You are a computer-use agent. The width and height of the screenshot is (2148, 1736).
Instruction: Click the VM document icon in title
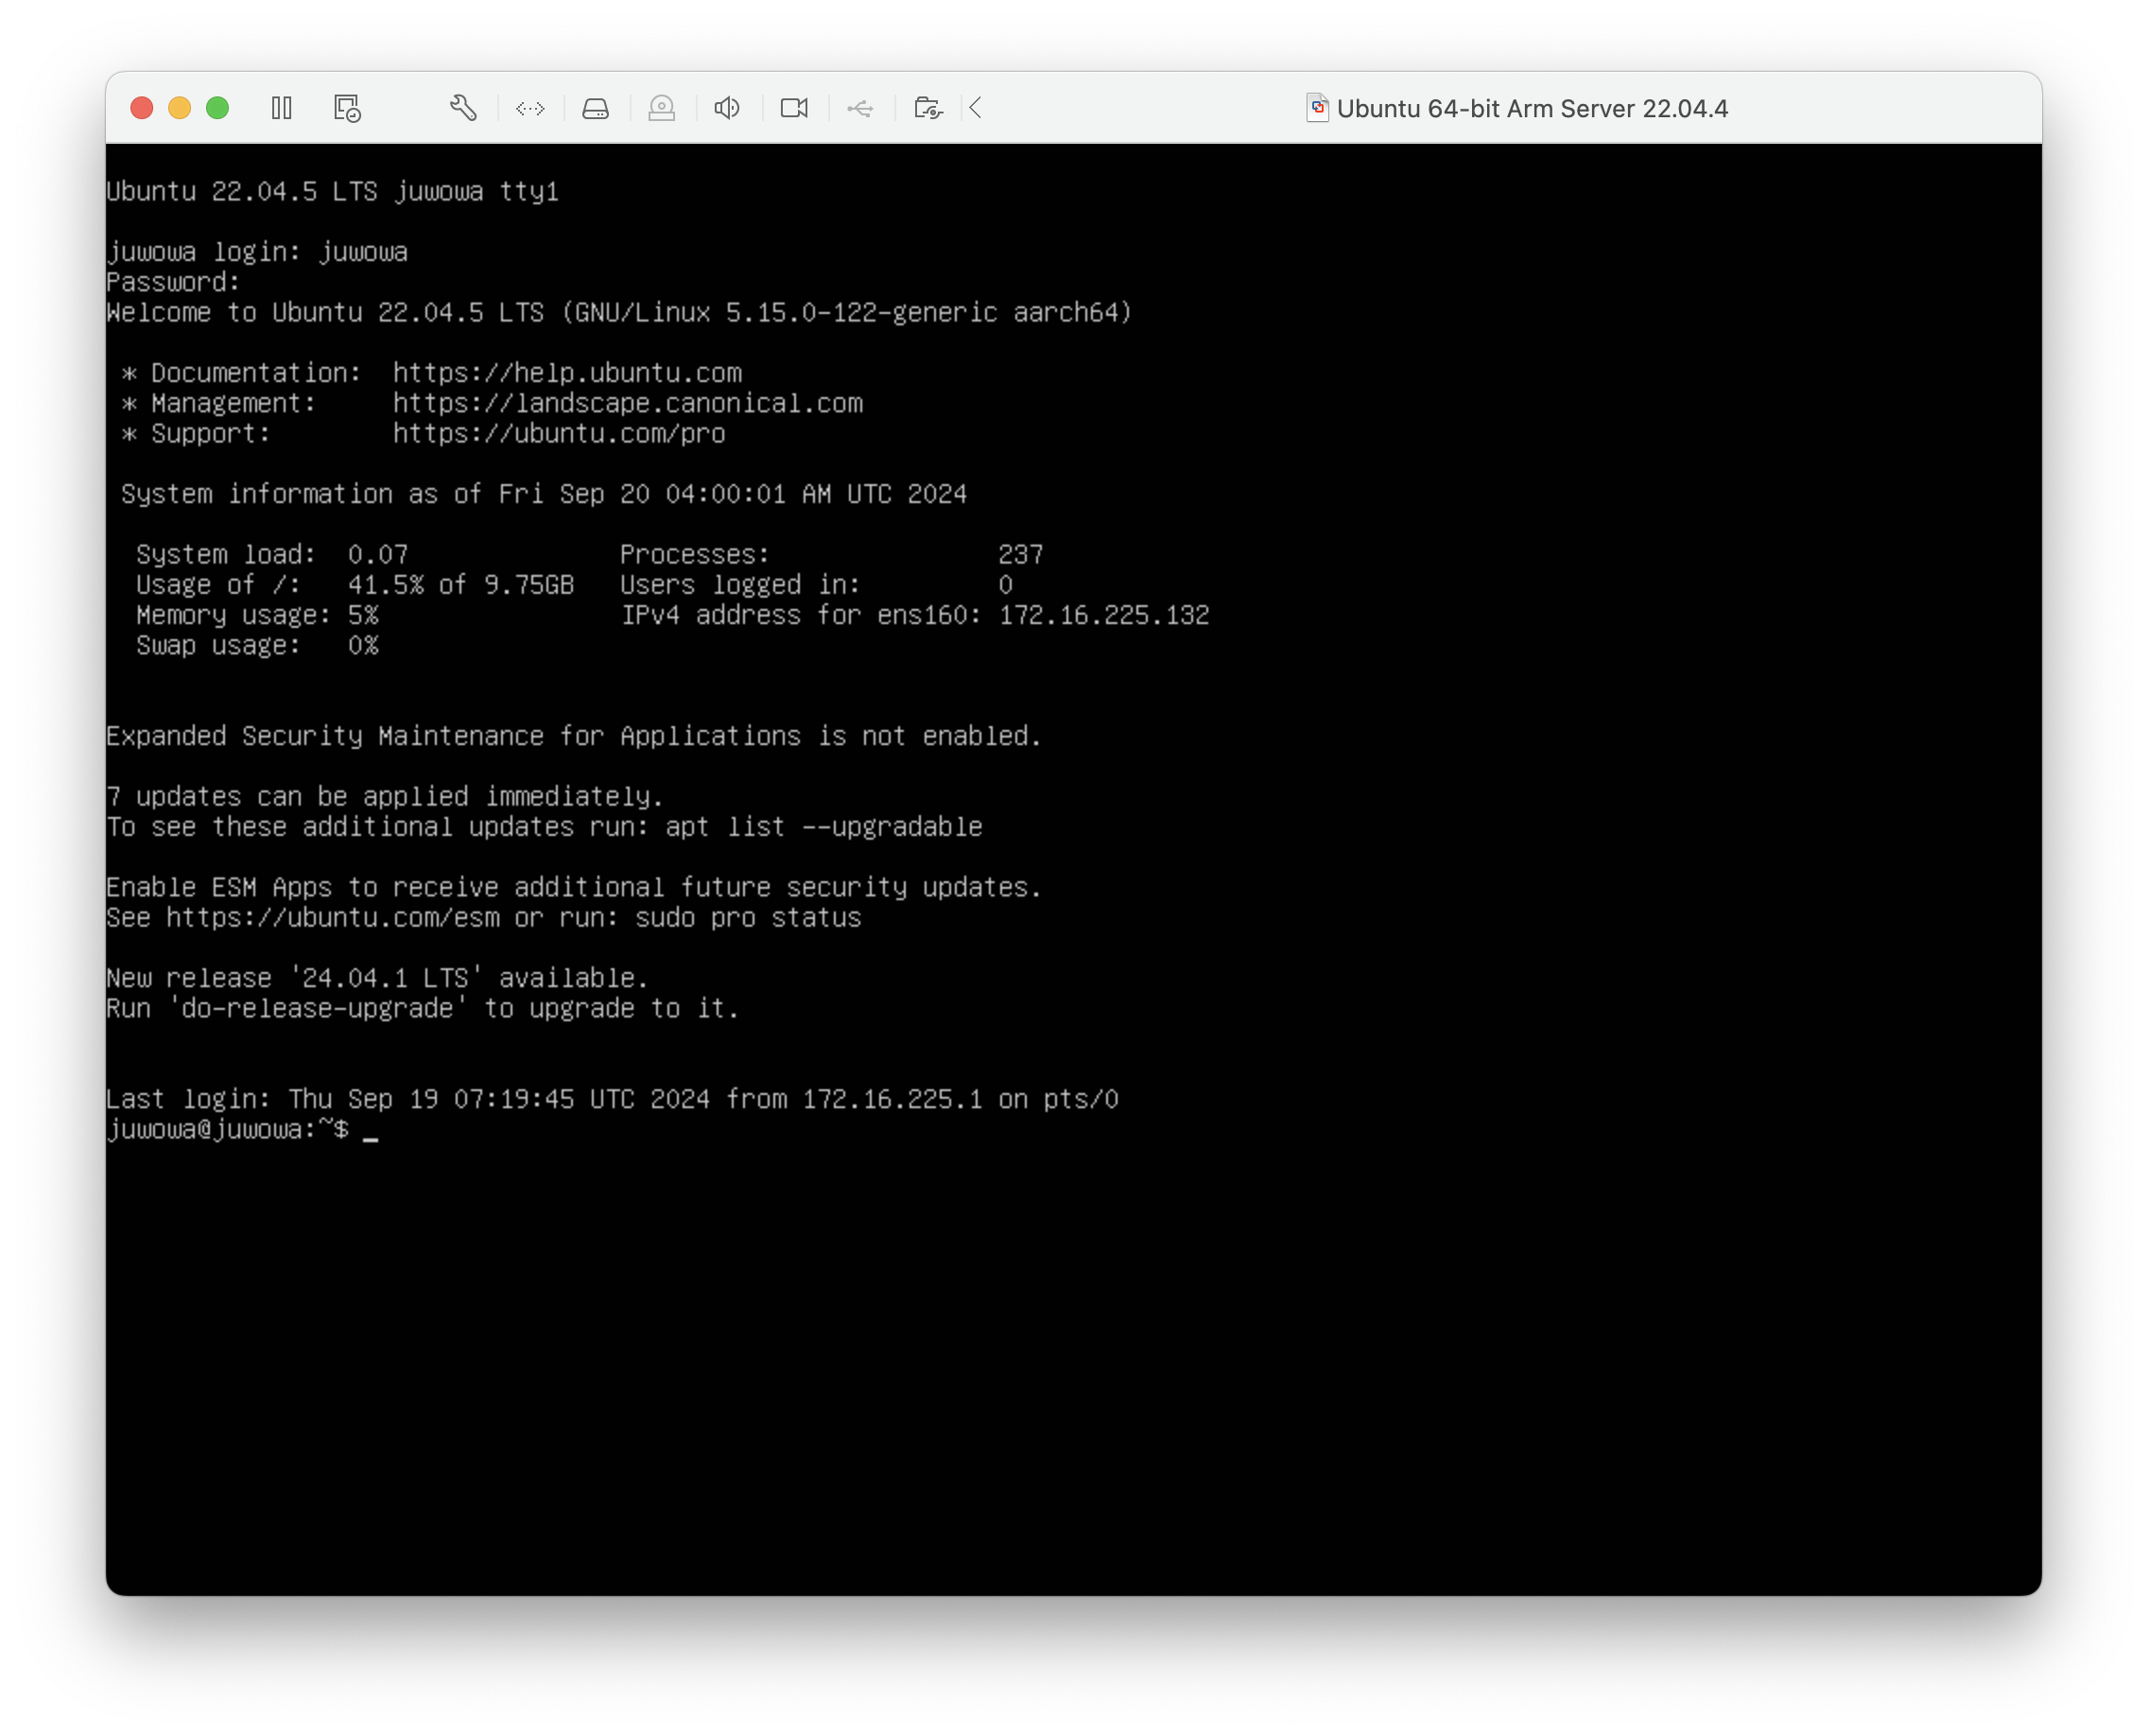(1317, 108)
